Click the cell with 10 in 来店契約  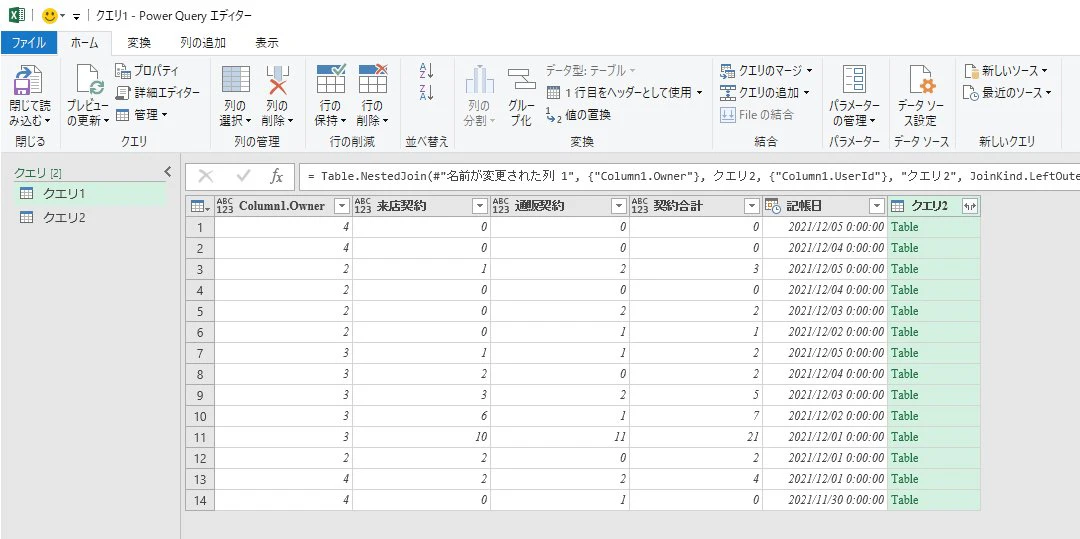422,436
